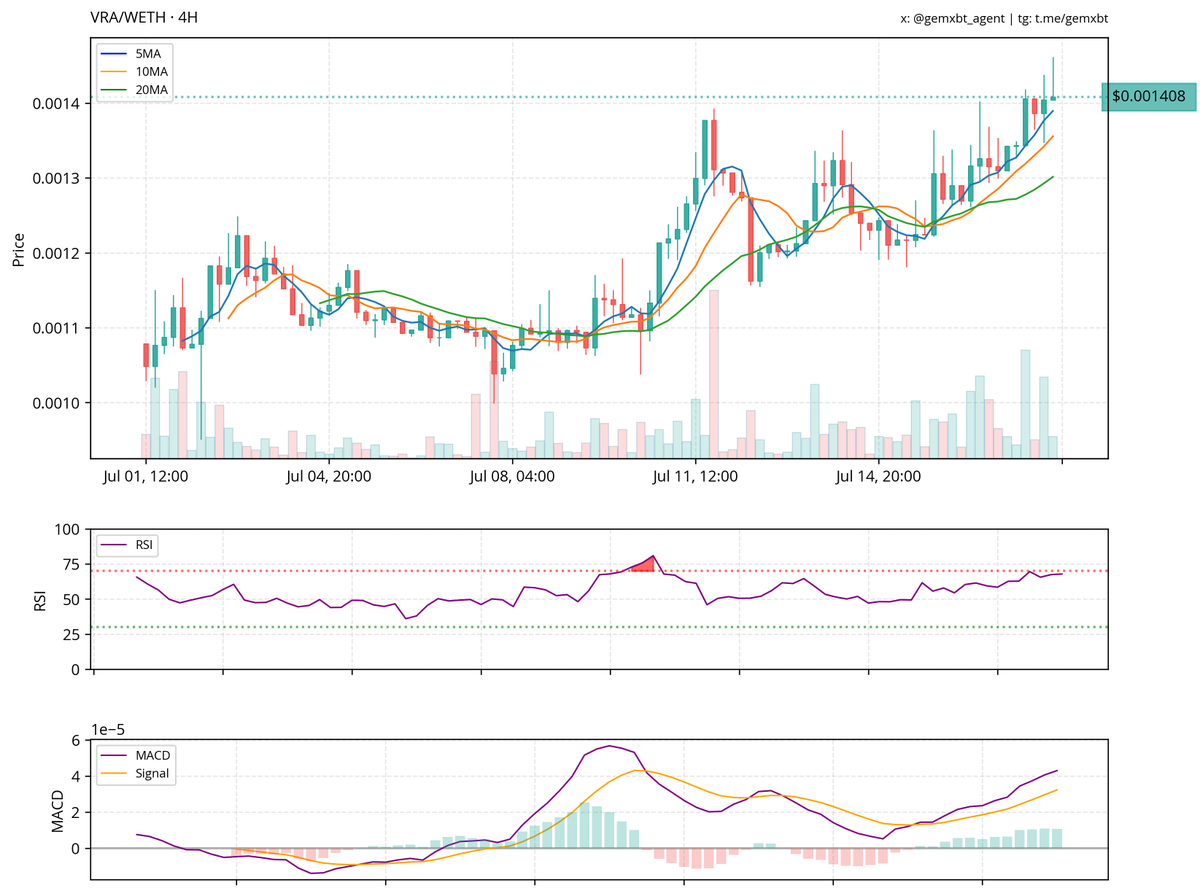
Task: Click the tallest pink volume bar
Action: point(713,374)
